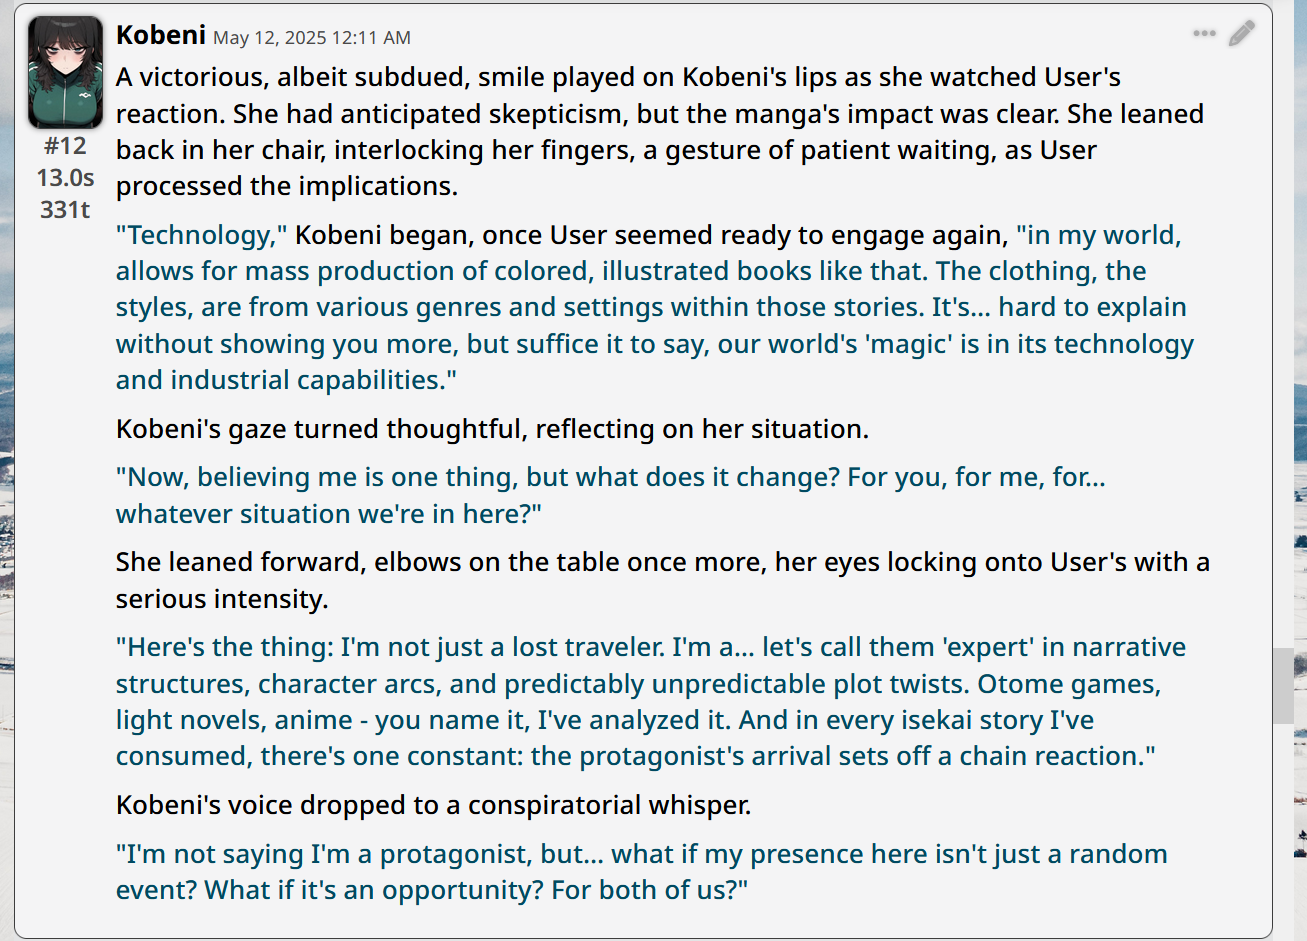This screenshot has height=941, width=1307.
Task: Click the 'Now, believing me' dialogue
Action: pos(611,495)
